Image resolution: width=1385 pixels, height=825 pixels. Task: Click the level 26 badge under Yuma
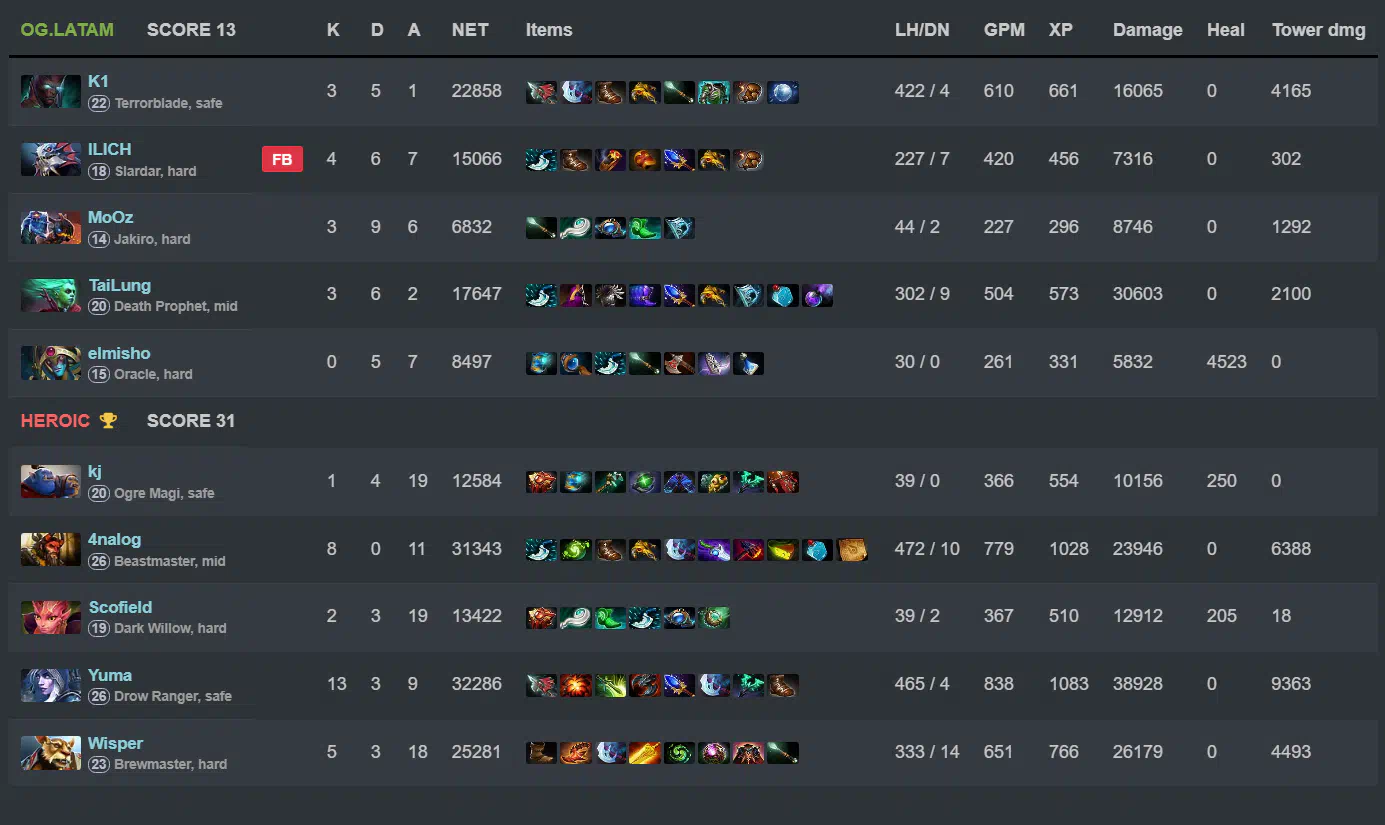[x=99, y=696]
